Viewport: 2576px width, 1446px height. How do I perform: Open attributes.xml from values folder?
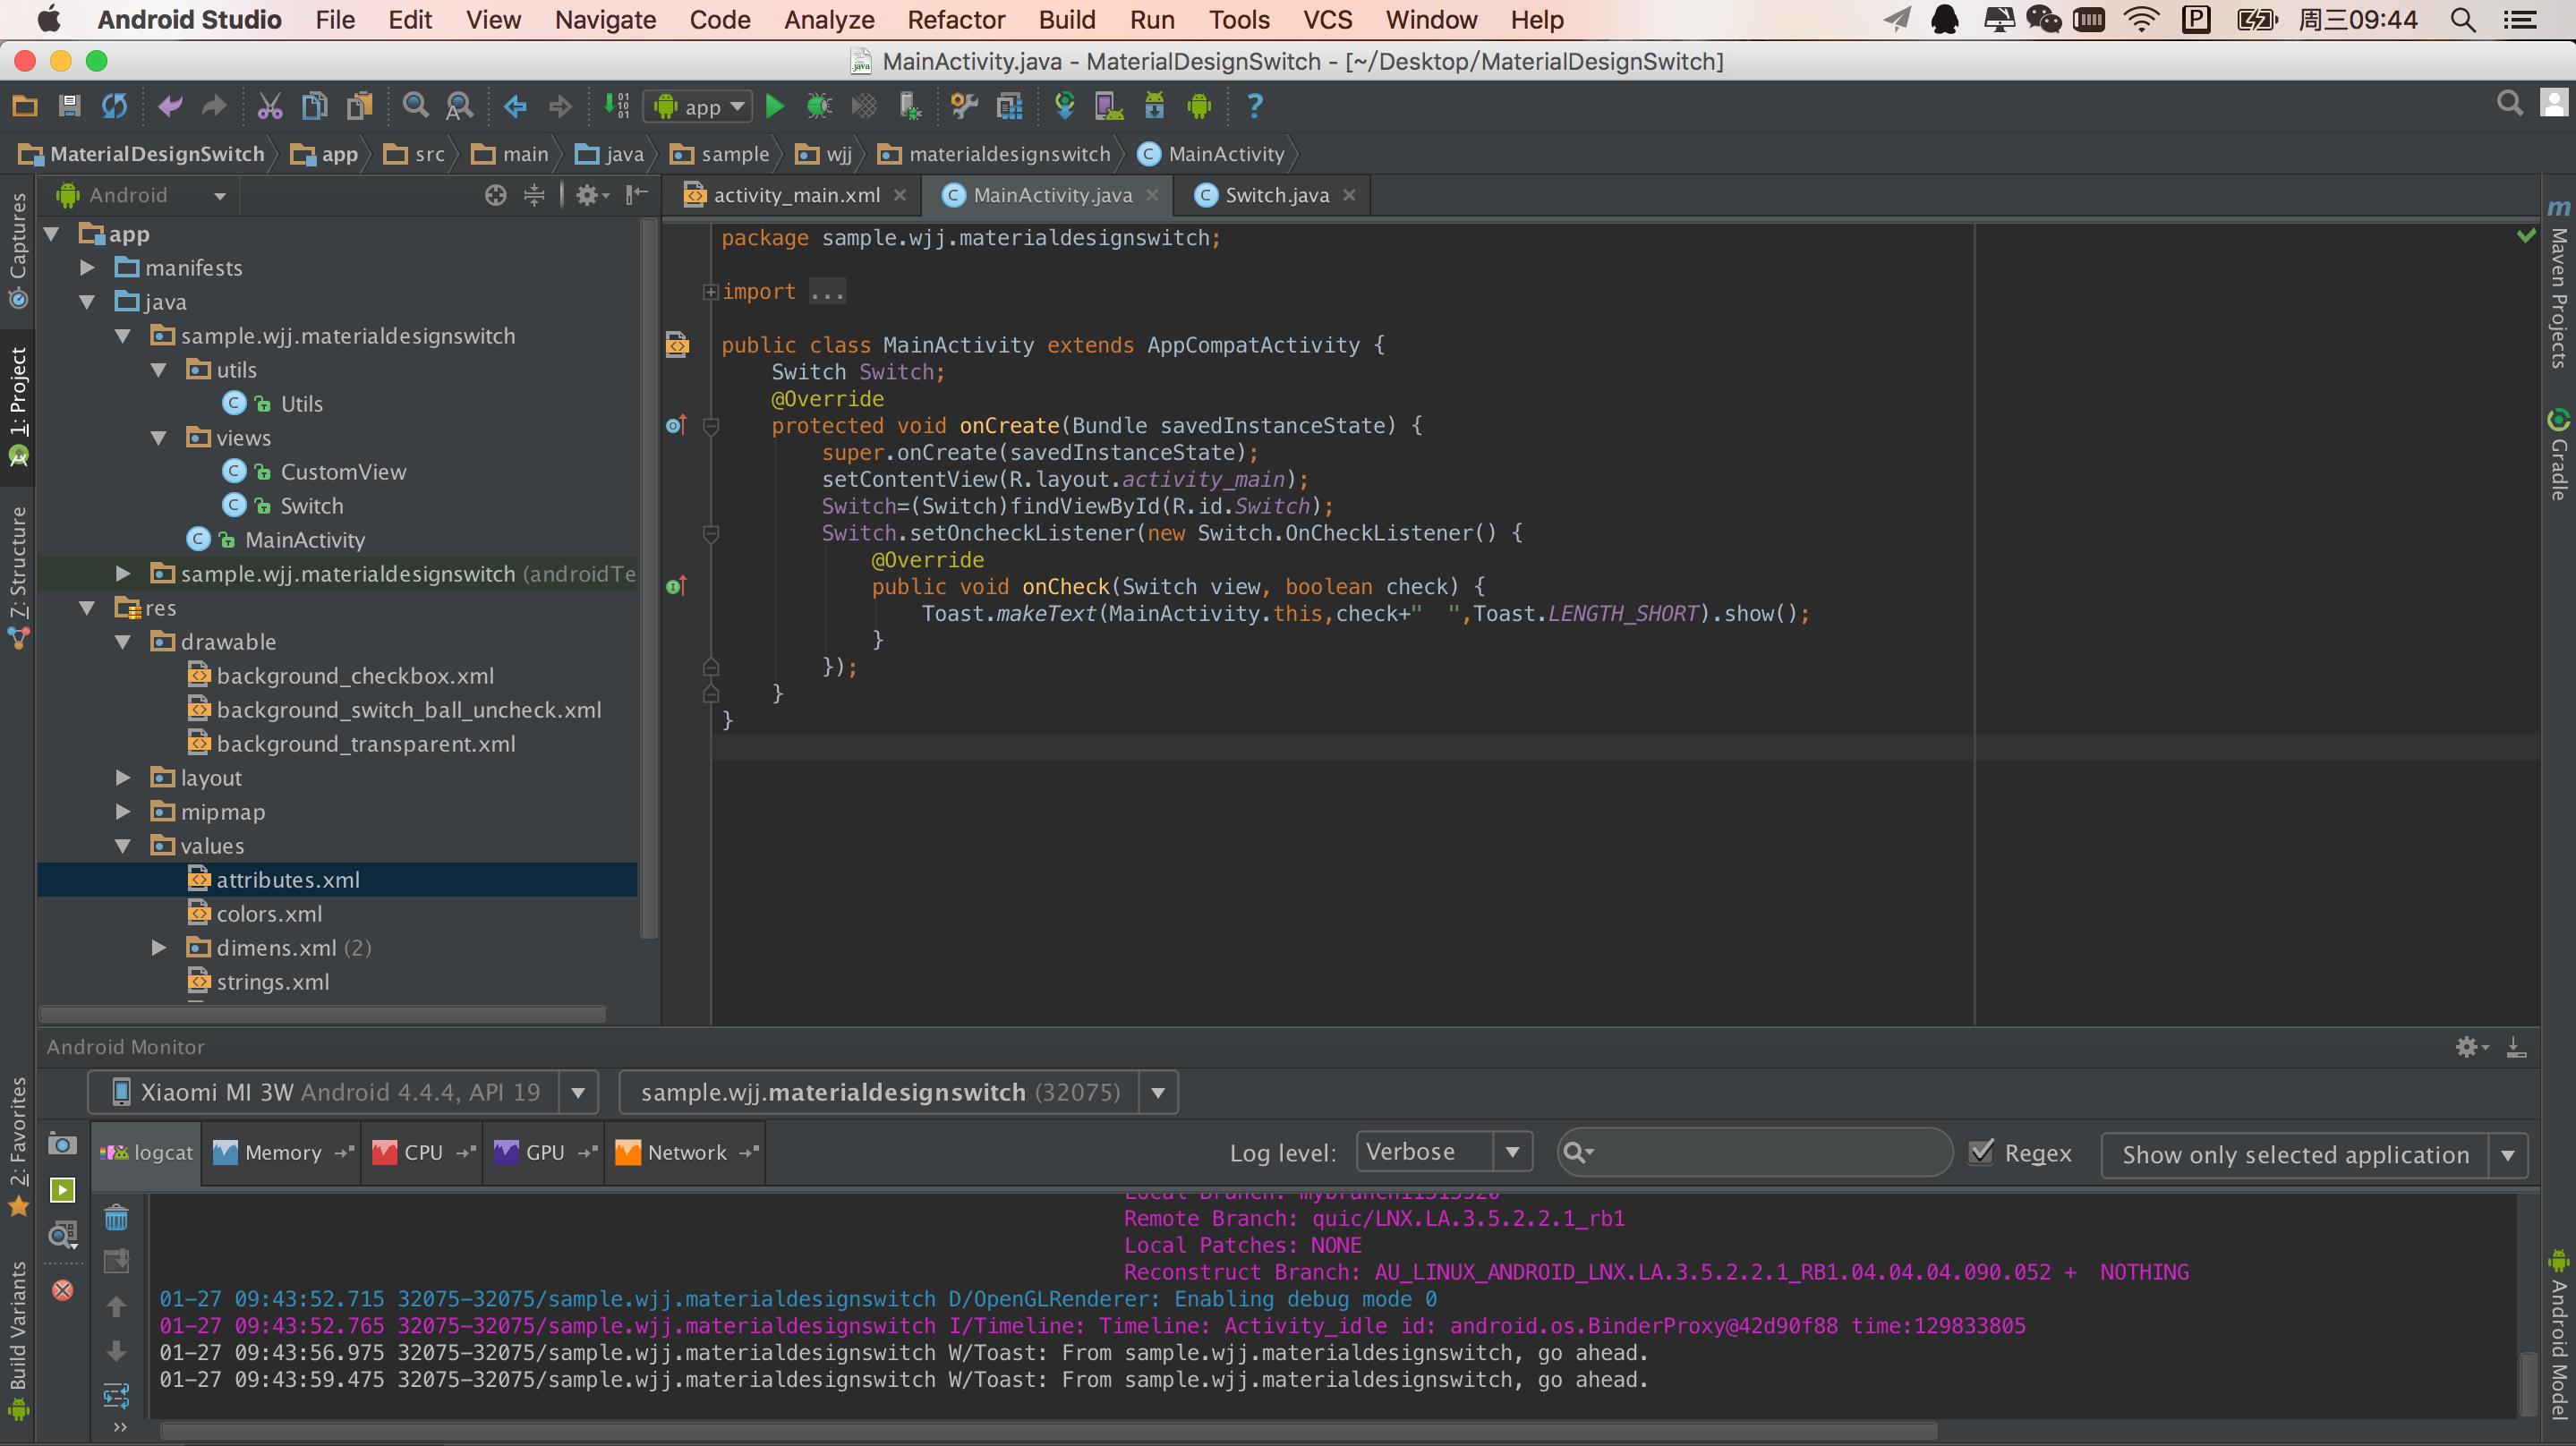pos(288,879)
